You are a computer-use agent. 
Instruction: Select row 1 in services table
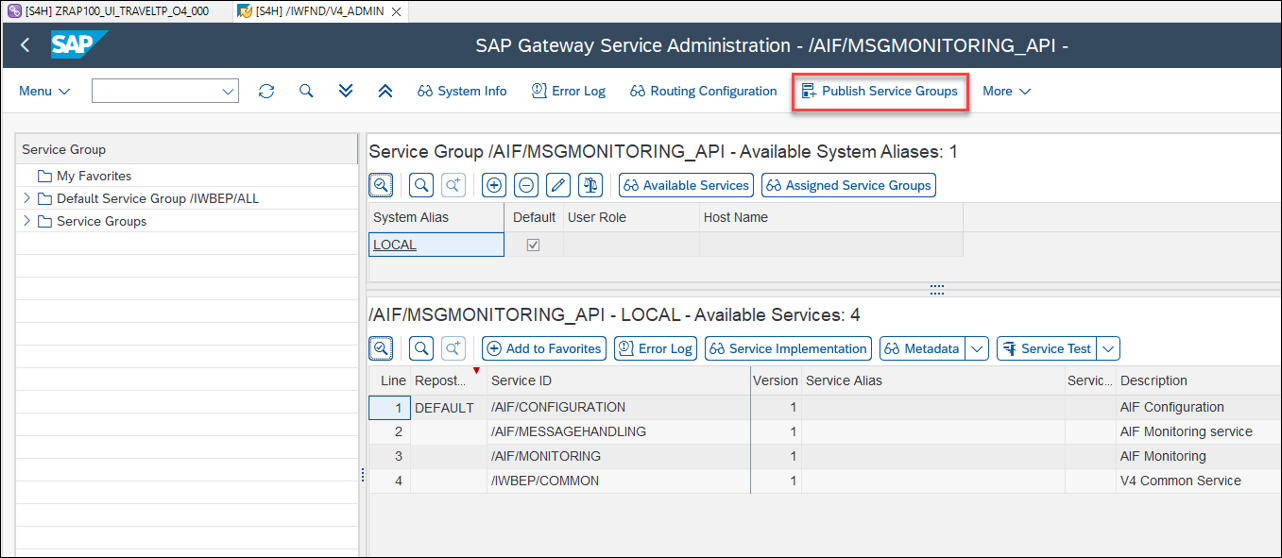coord(389,408)
